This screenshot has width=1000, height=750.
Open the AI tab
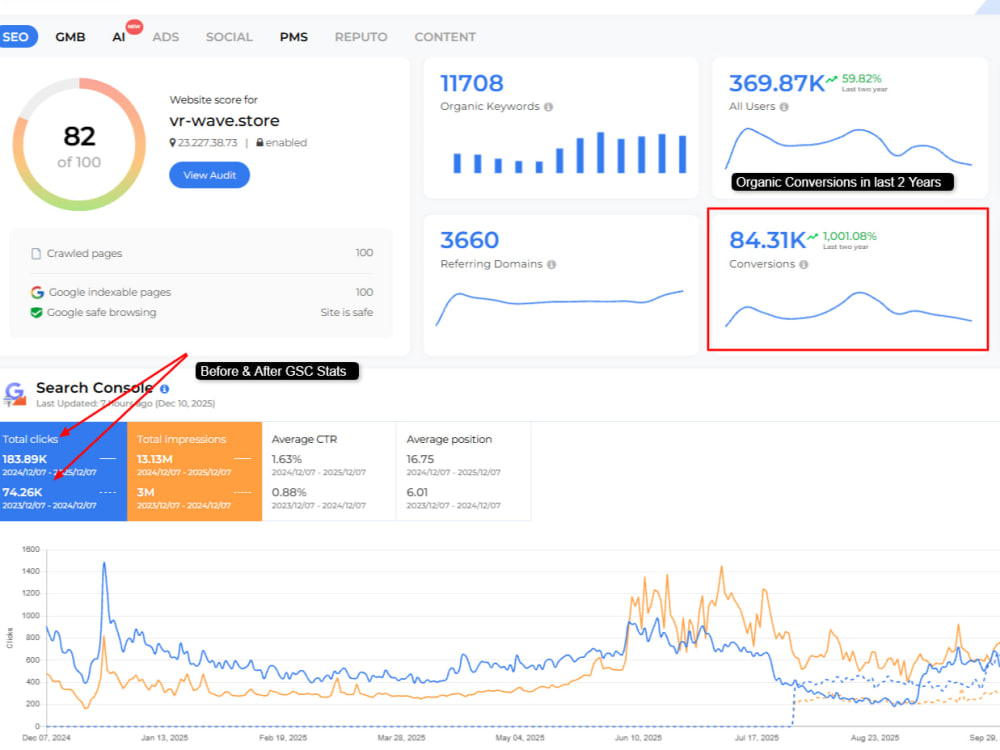click(119, 37)
